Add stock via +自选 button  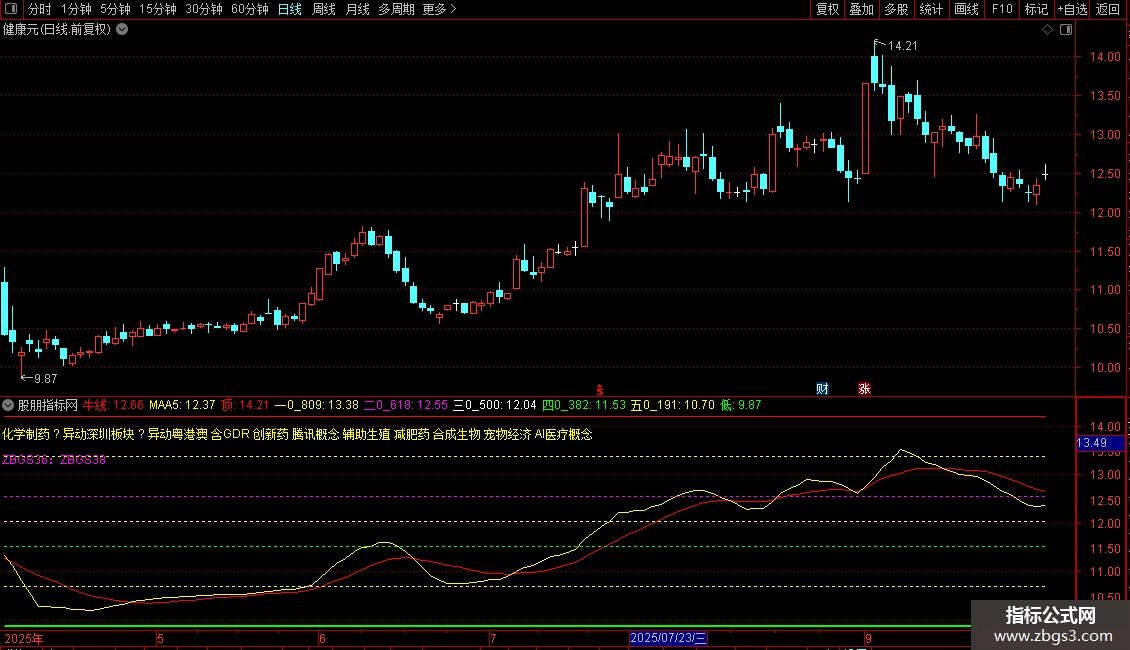pyautogui.click(x=1072, y=9)
